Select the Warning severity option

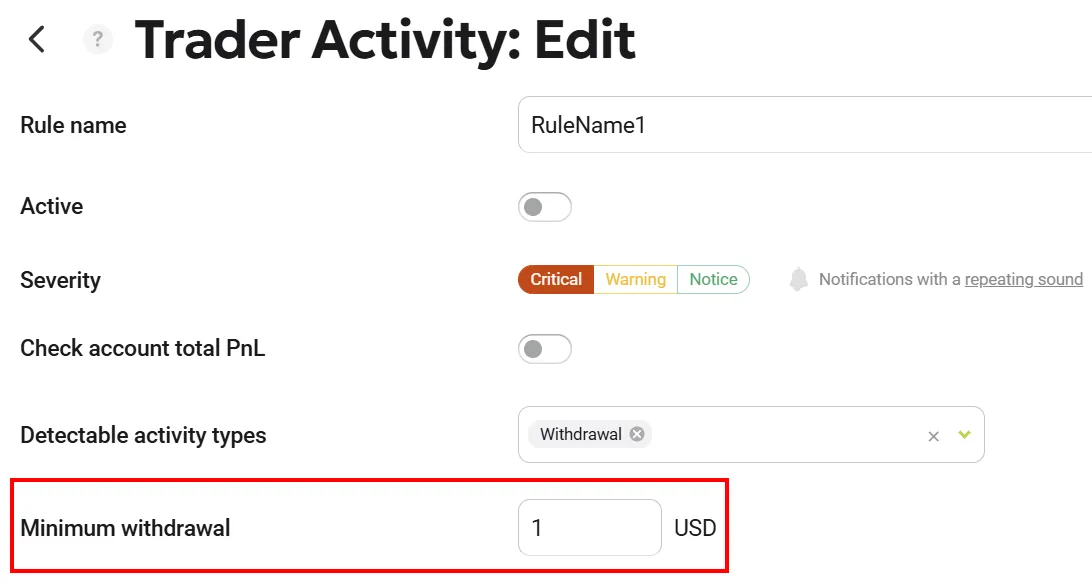click(x=635, y=280)
